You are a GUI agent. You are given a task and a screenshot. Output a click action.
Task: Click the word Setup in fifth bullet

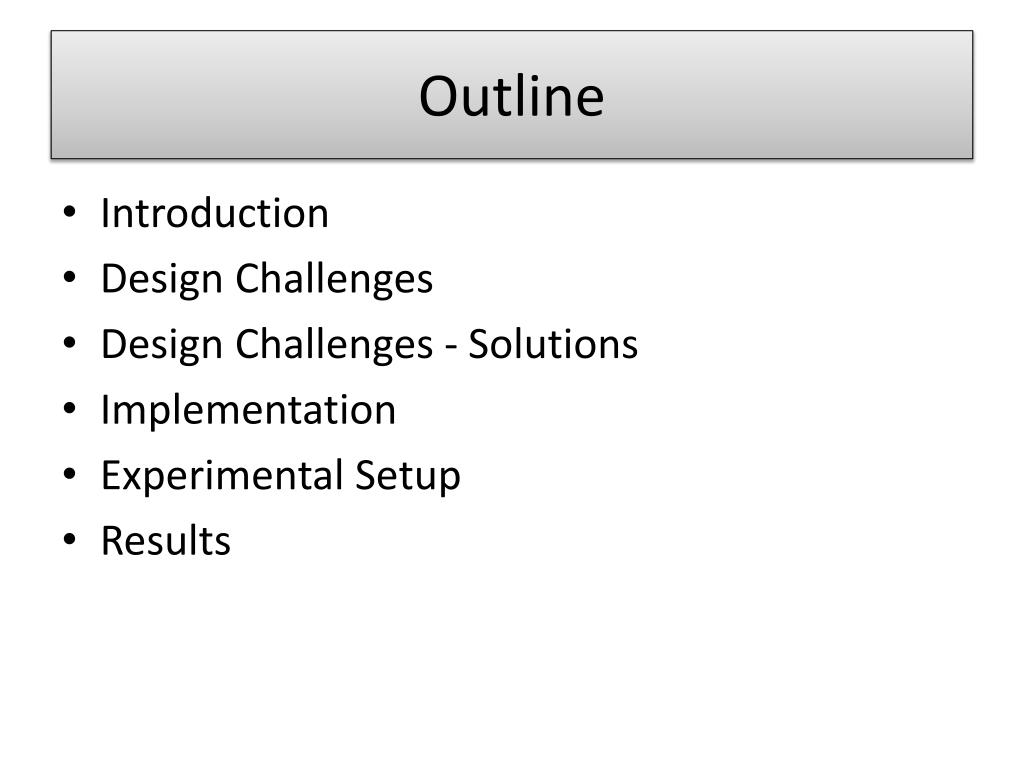click(408, 476)
